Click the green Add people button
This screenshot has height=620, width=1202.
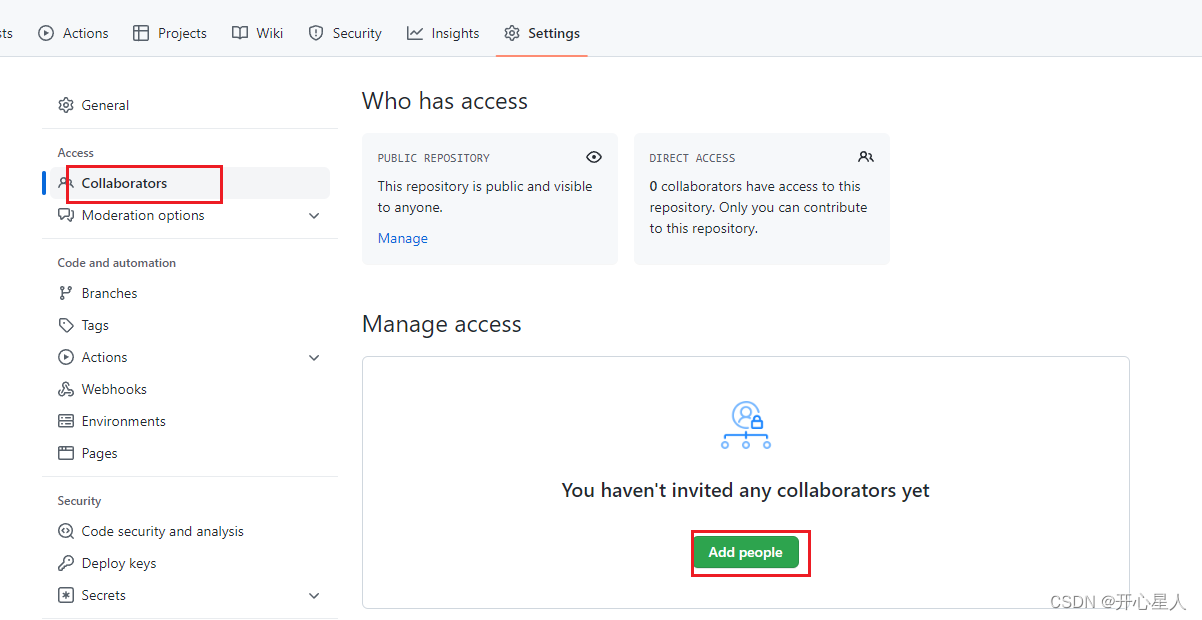746,552
